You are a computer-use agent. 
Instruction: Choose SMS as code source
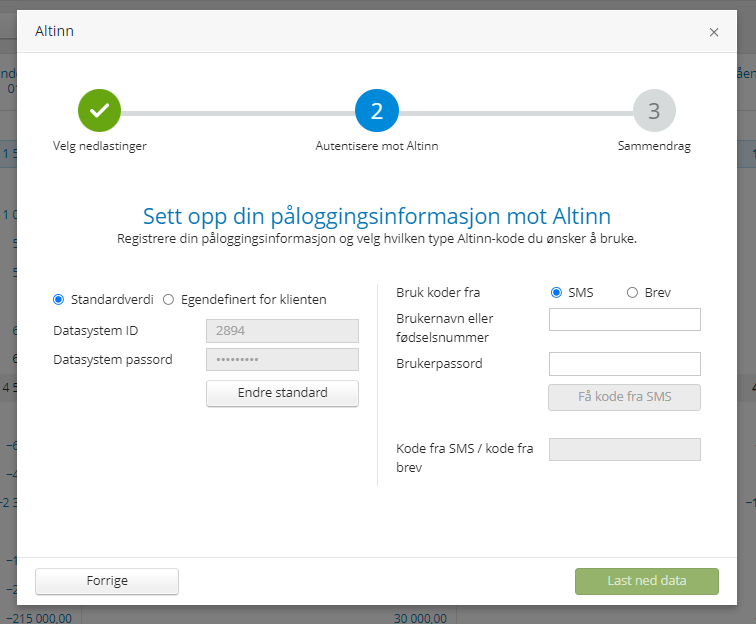pos(556,292)
